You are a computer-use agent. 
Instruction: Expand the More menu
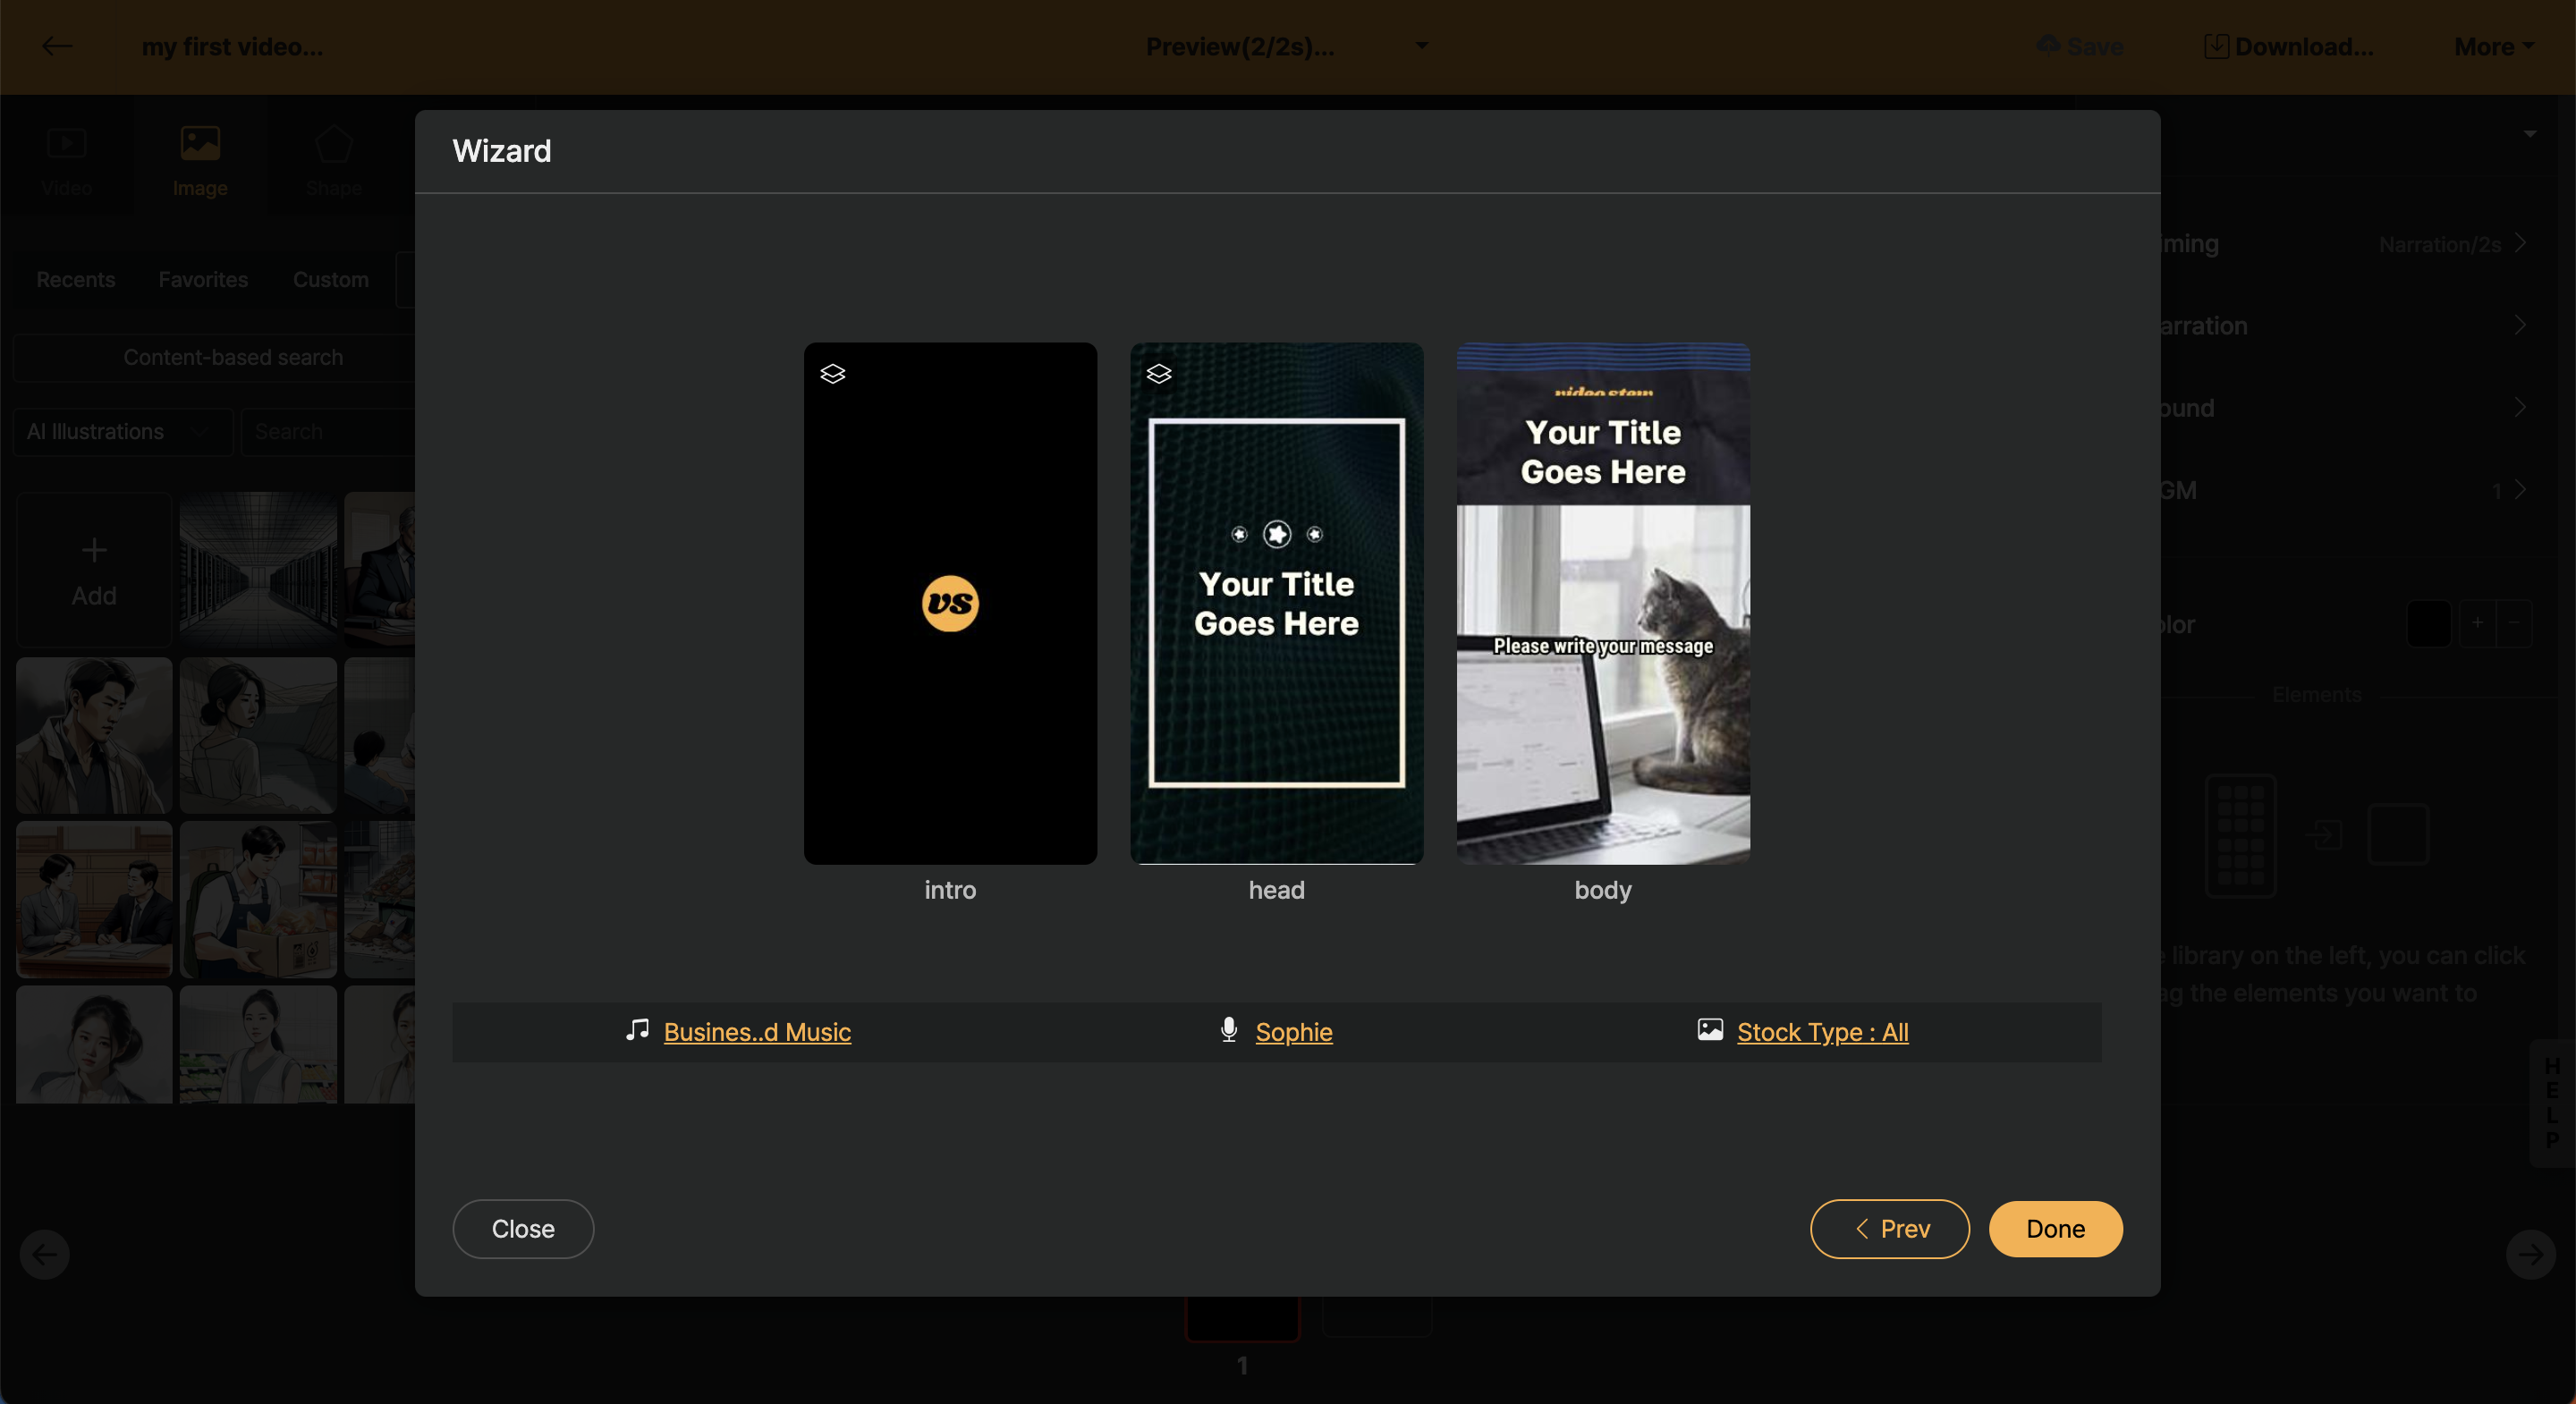click(x=2494, y=46)
